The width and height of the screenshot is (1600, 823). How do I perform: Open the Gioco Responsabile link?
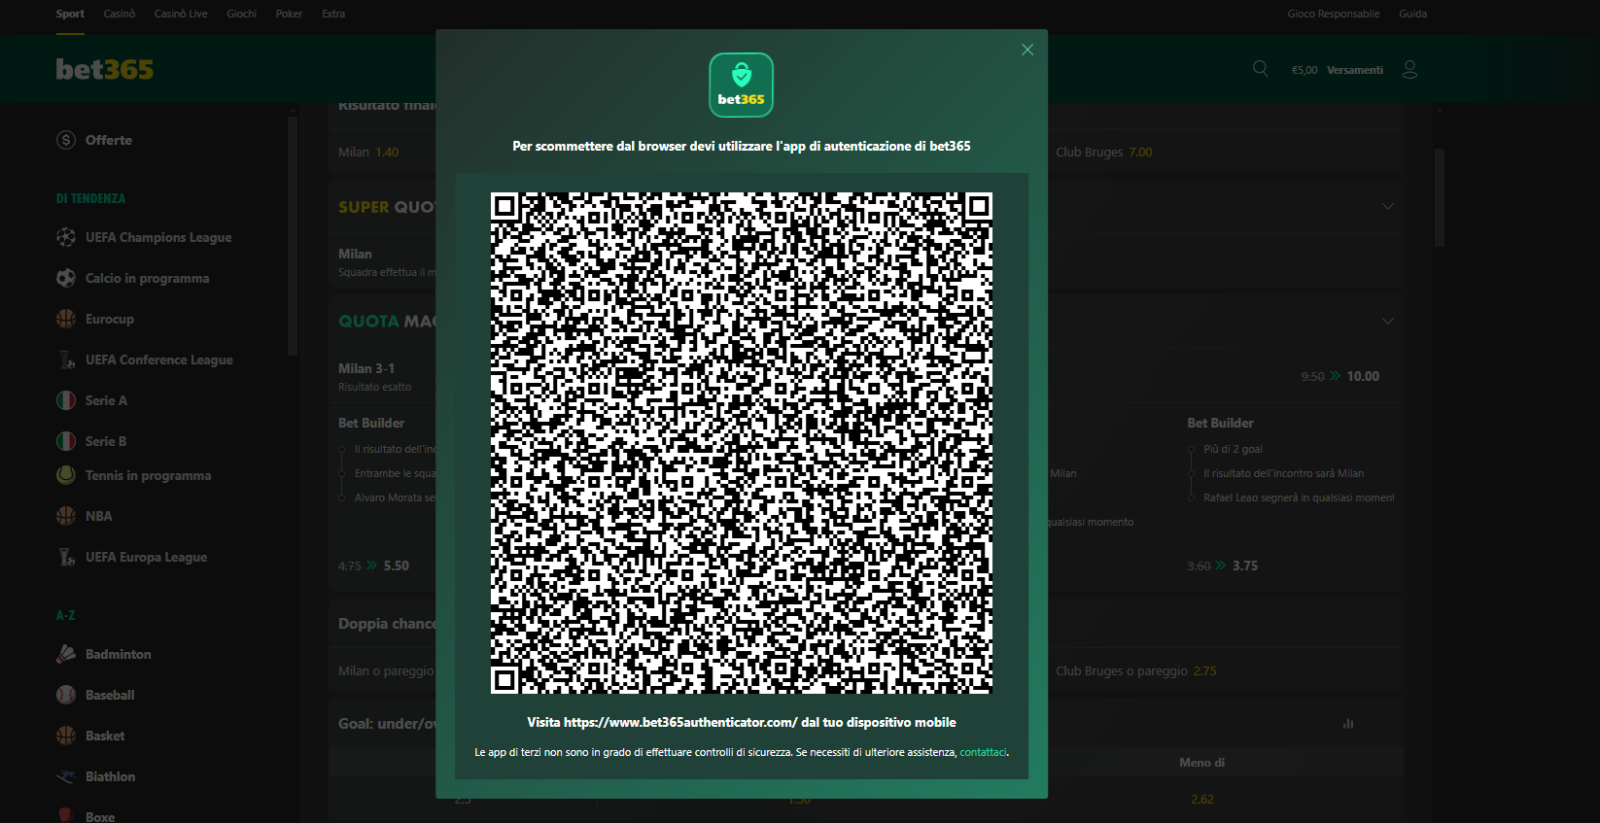point(1333,14)
